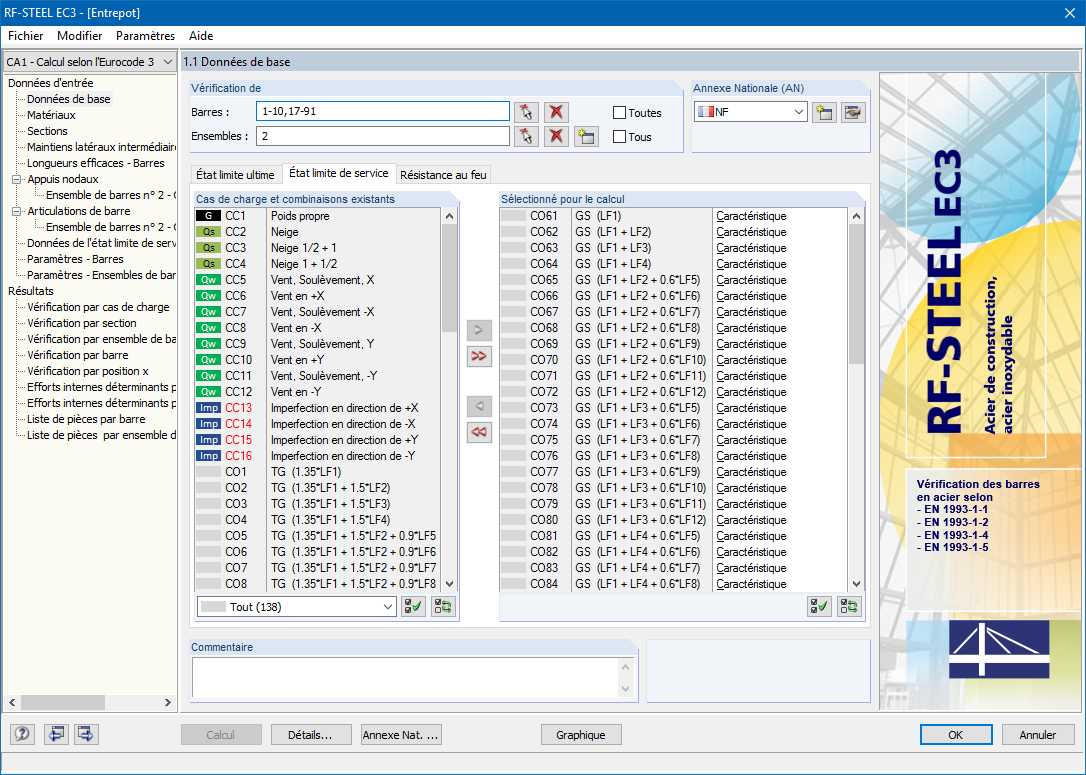Click the pick-bars selection icon next to Barres

pos(526,112)
